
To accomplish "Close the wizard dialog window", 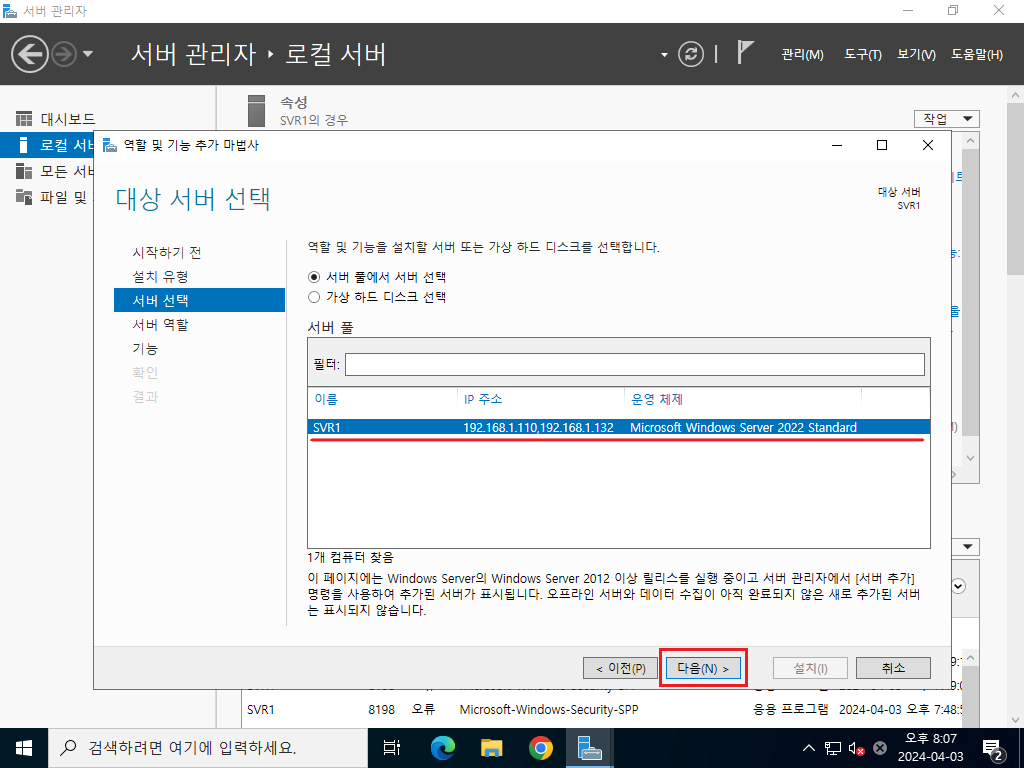I will pyautogui.click(x=927, y=145).
